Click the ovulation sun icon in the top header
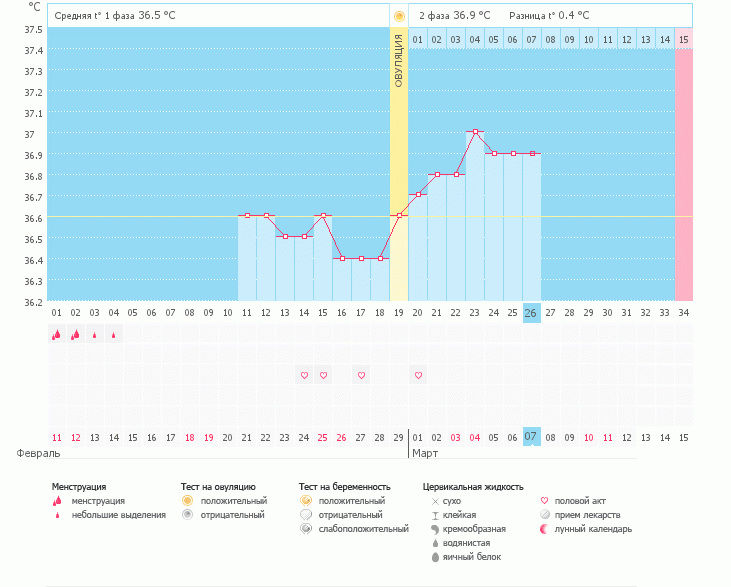 pos(399,16)
